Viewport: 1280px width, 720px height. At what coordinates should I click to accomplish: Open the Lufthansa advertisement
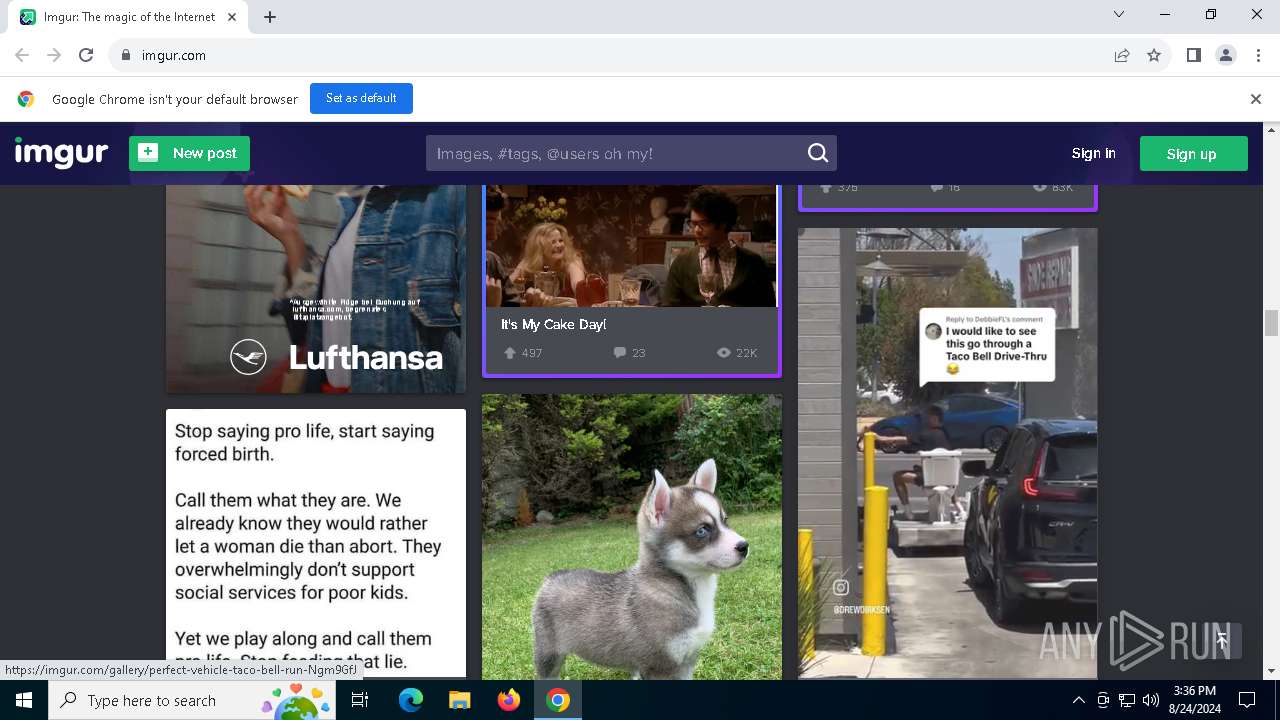pos(316,288)
